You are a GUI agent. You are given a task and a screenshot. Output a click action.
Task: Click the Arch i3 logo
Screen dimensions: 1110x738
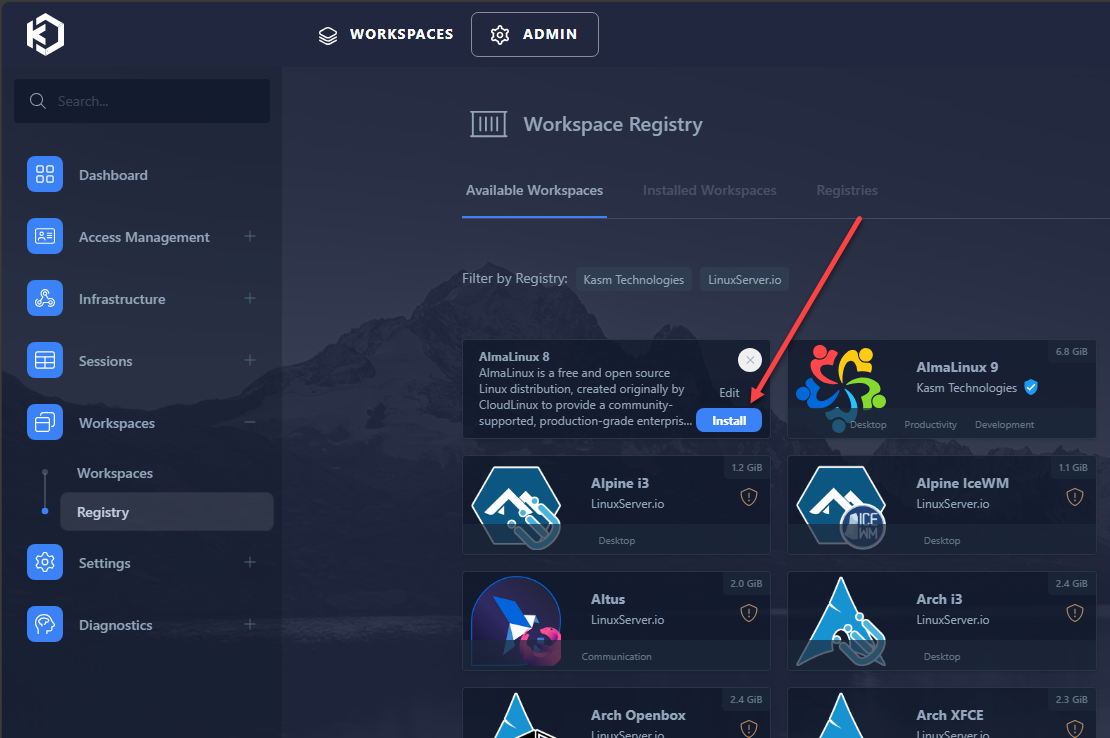click(841, 622)
